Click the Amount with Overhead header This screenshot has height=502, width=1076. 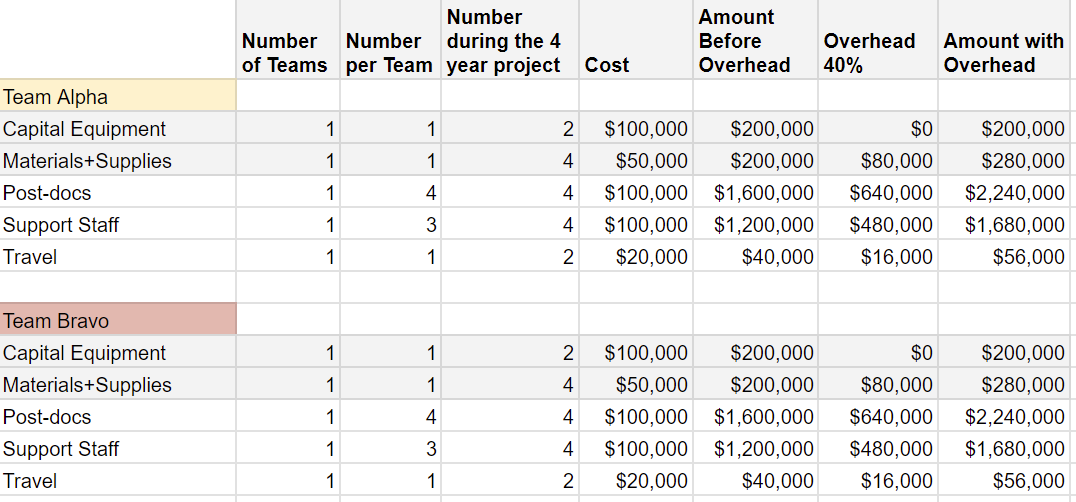pos(1003,53)
